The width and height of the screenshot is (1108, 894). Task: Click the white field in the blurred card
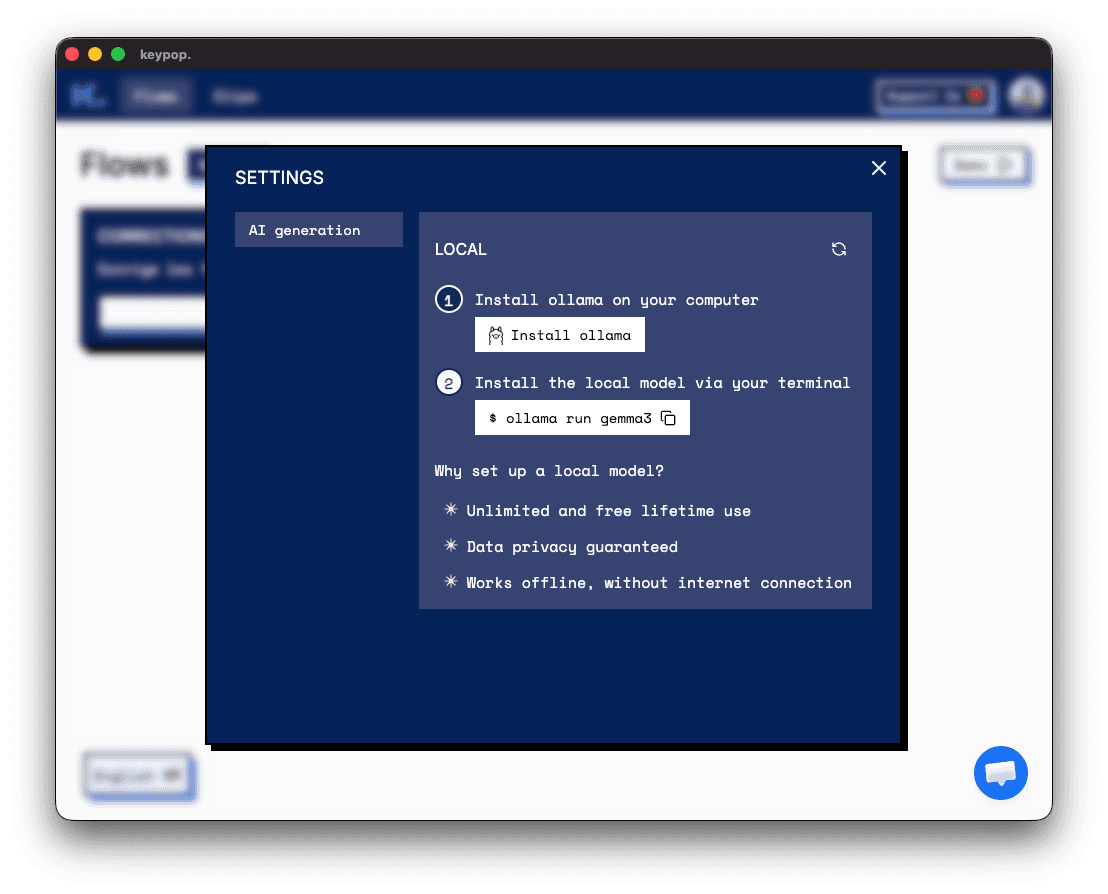coord(152,313)
